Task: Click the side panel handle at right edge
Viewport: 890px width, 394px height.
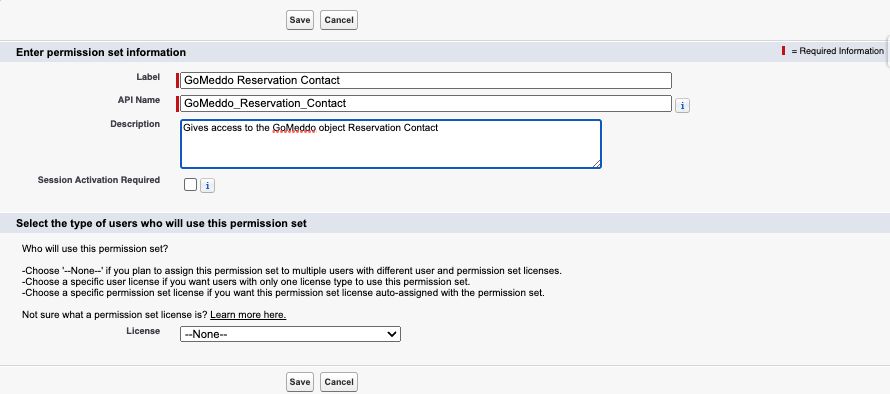Action: pyautogui.click(x=887, y=51)
